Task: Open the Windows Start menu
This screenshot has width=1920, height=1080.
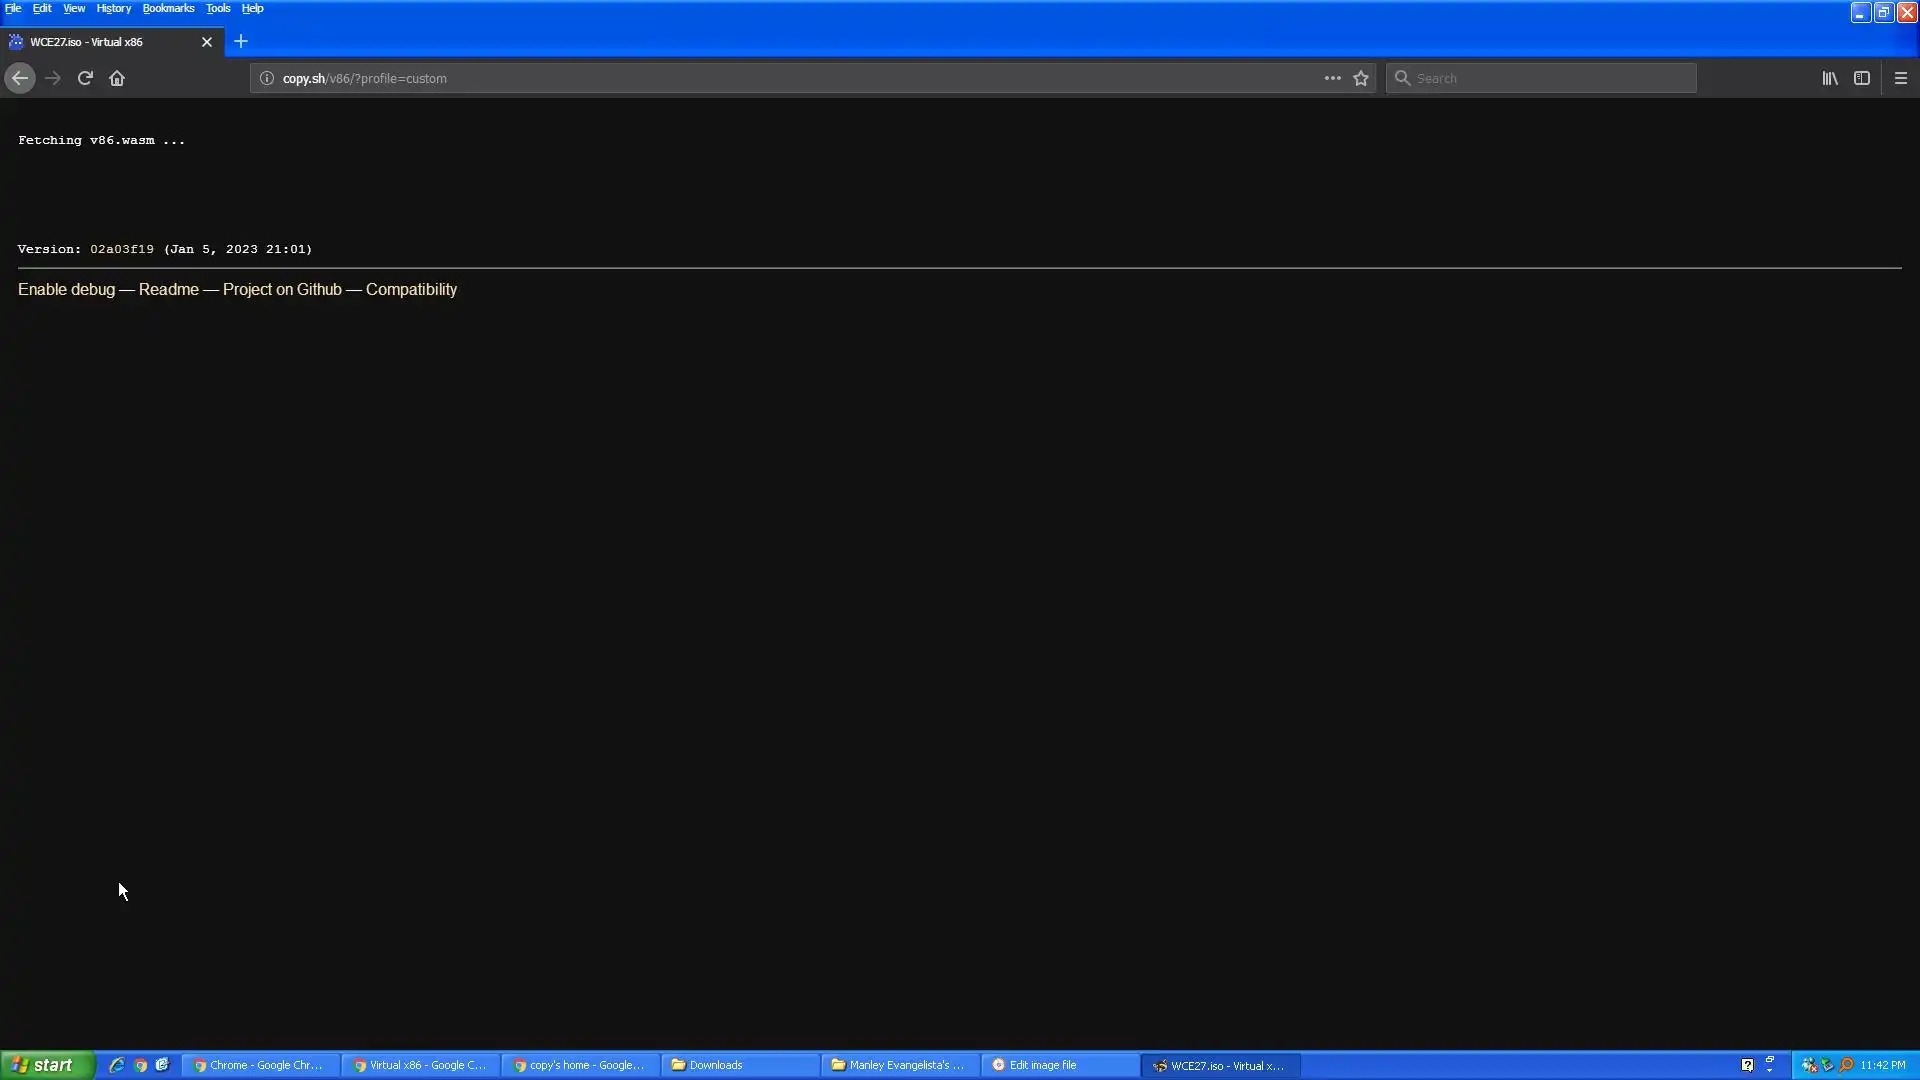Action: coord(46,1065)
